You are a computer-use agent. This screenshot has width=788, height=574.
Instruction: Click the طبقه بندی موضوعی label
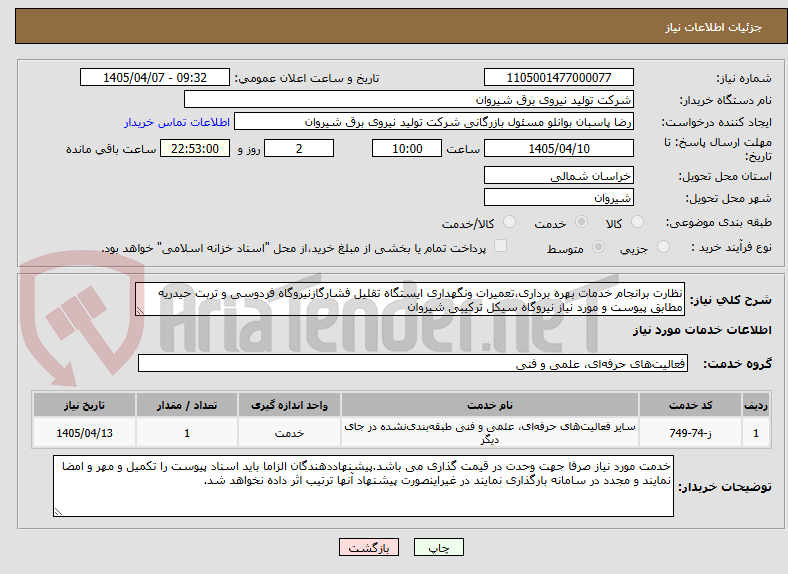(x=719, y=222)
